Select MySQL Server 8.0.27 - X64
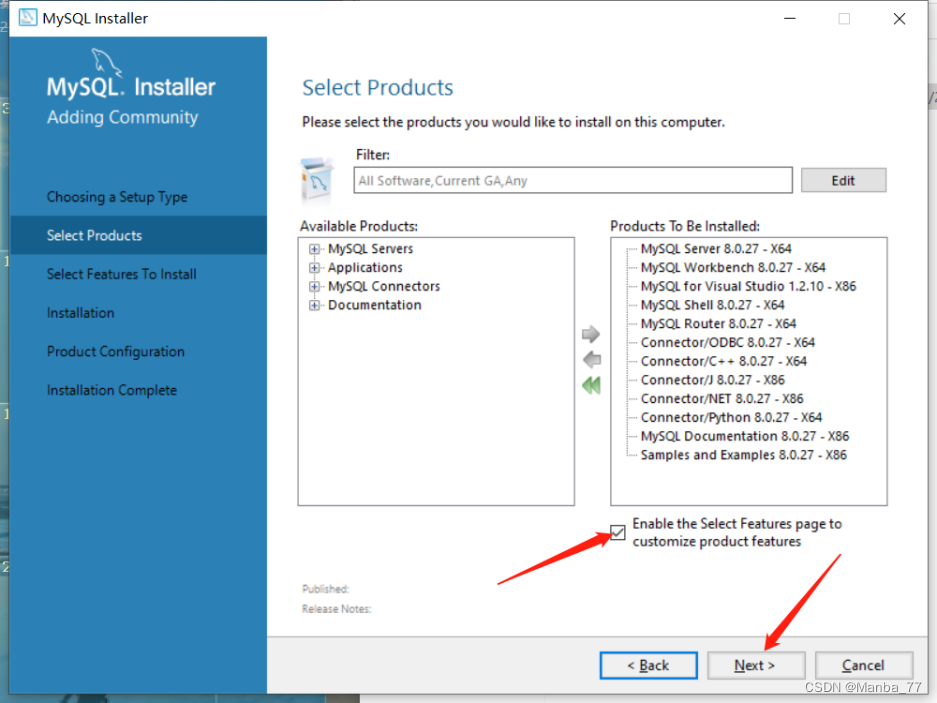 pos(716,249)
